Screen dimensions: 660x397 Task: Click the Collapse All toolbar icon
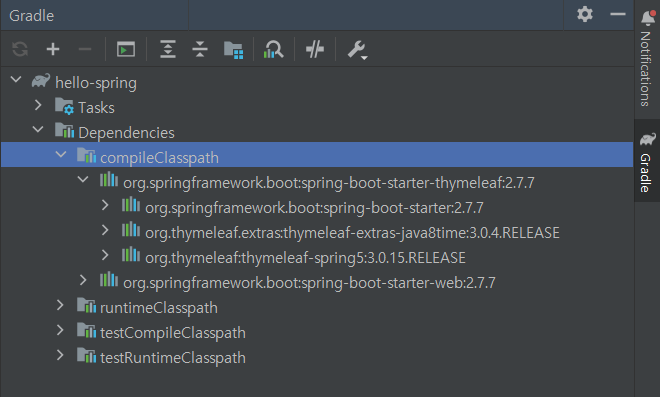pyautogui.click(x=200, y=49)
